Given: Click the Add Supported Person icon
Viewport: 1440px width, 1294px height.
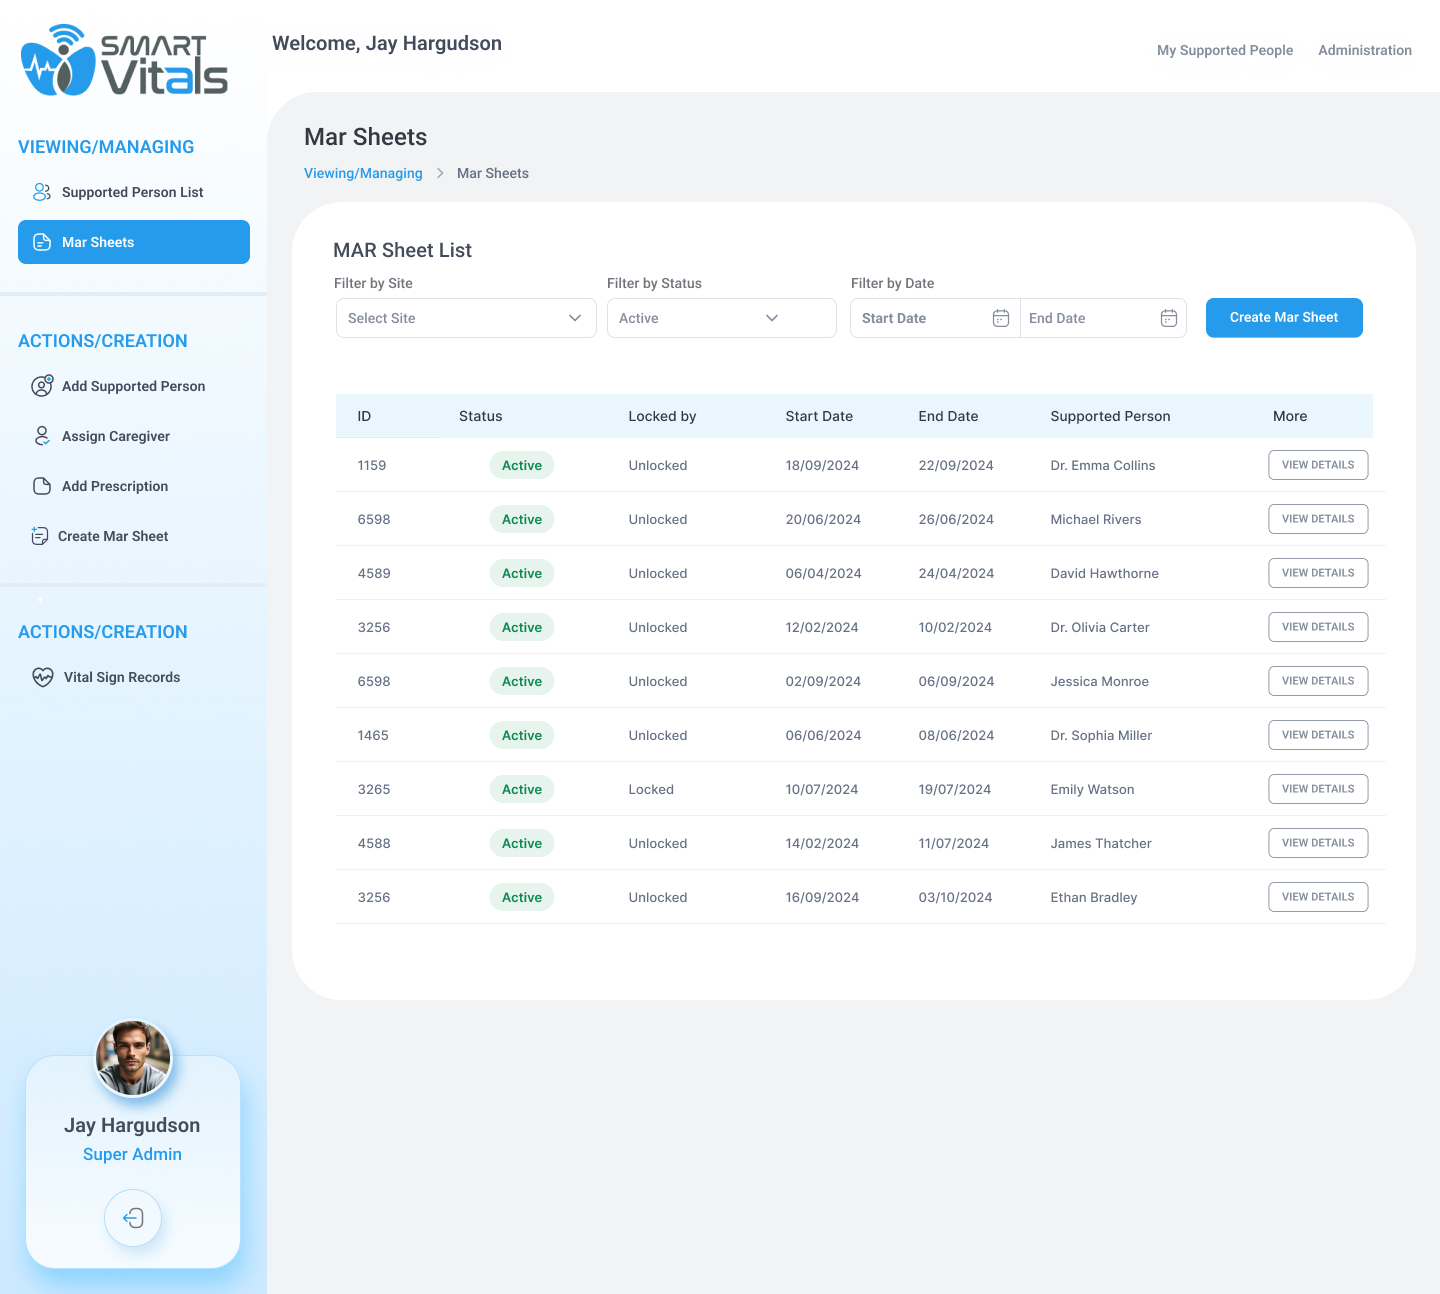Looking at the screenshot, I should (x=42, y=386).
